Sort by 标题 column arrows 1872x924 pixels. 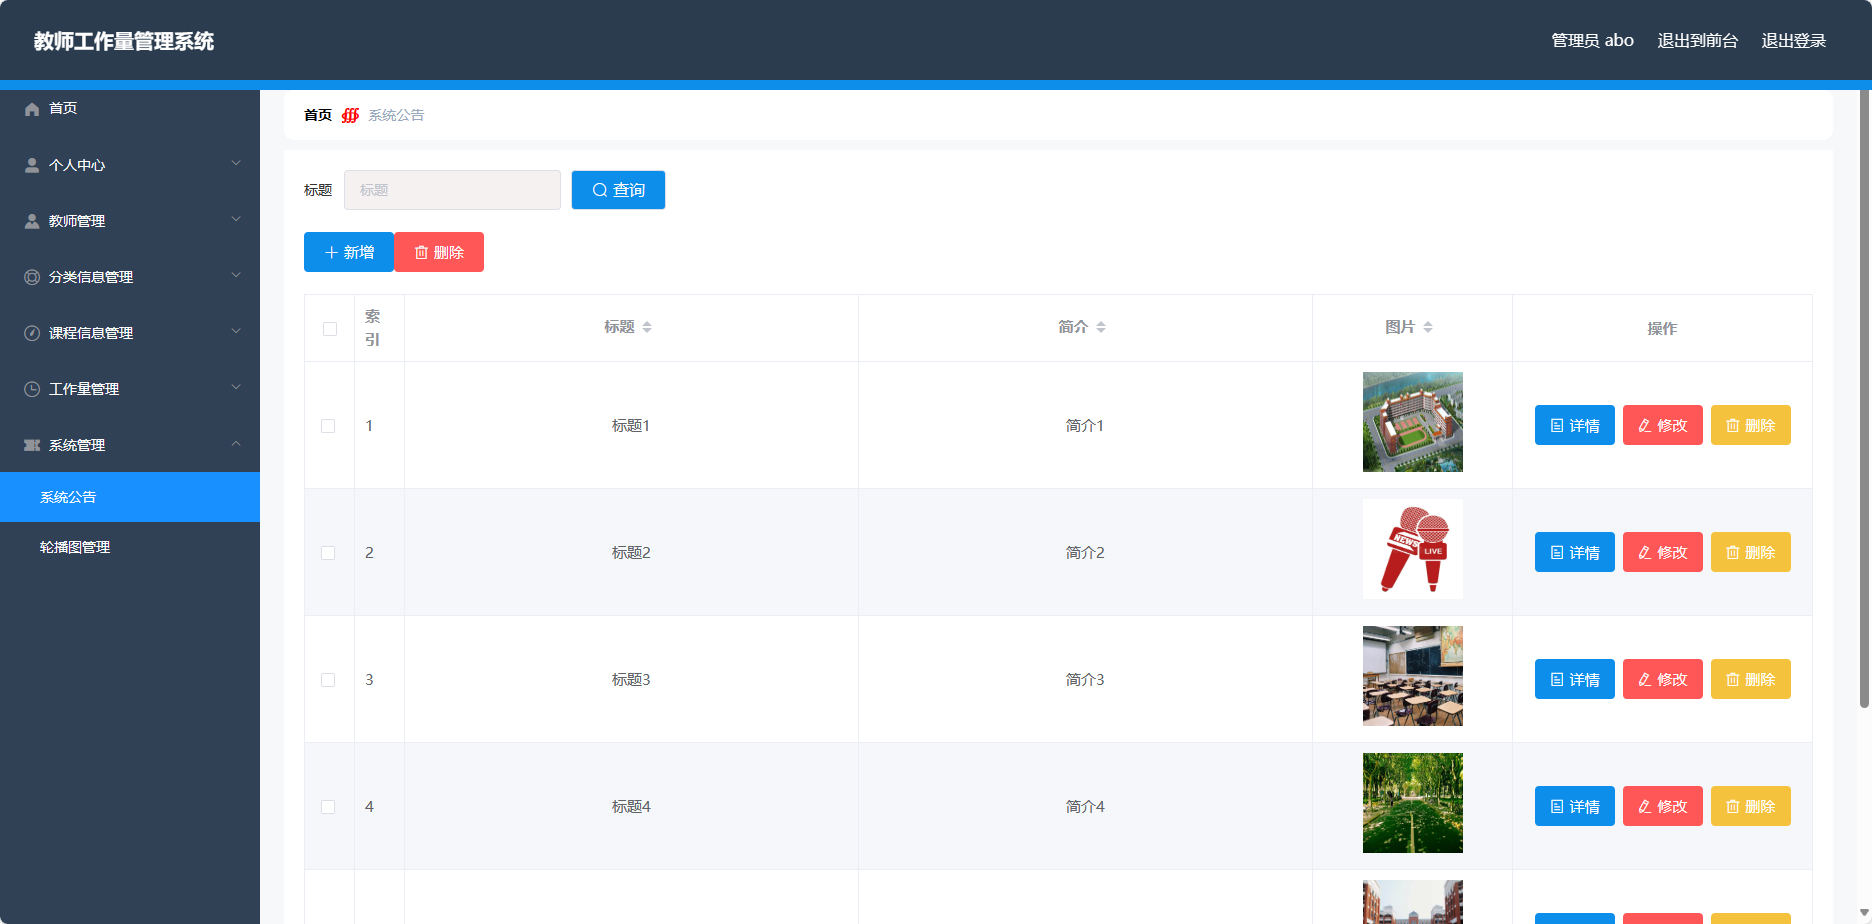click(x=647, y=327)
